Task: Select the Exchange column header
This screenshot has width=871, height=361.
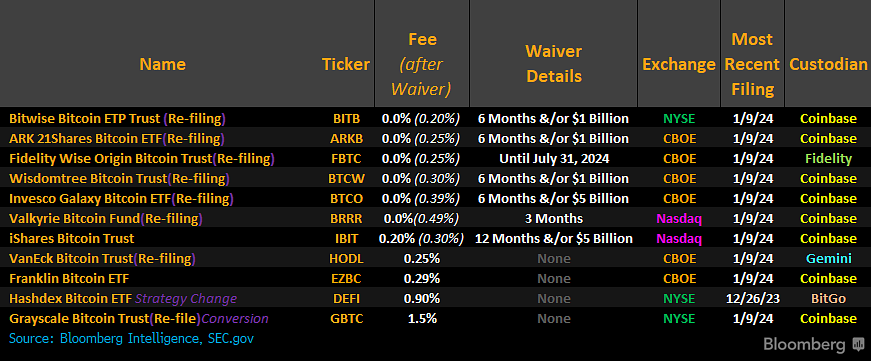Action: [x=679, y=64]
